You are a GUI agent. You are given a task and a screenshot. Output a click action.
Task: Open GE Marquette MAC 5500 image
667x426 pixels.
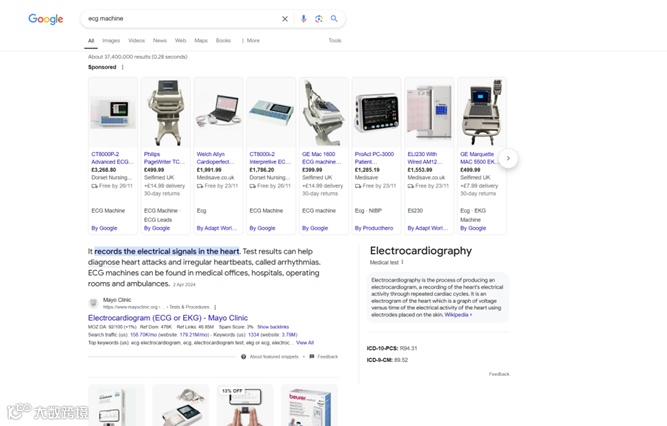coord(482,112)
